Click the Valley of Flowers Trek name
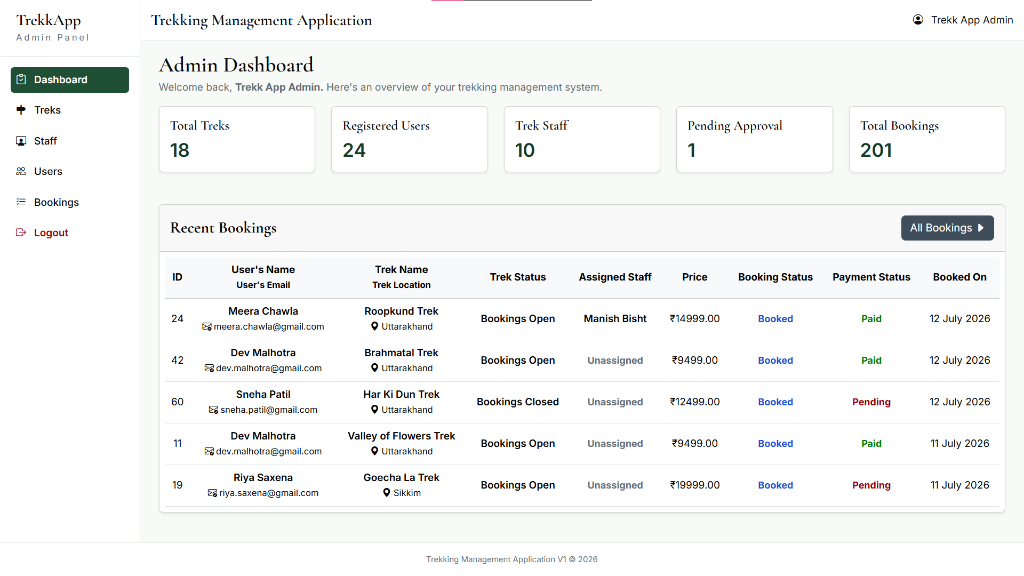 [x=401, y=436]
